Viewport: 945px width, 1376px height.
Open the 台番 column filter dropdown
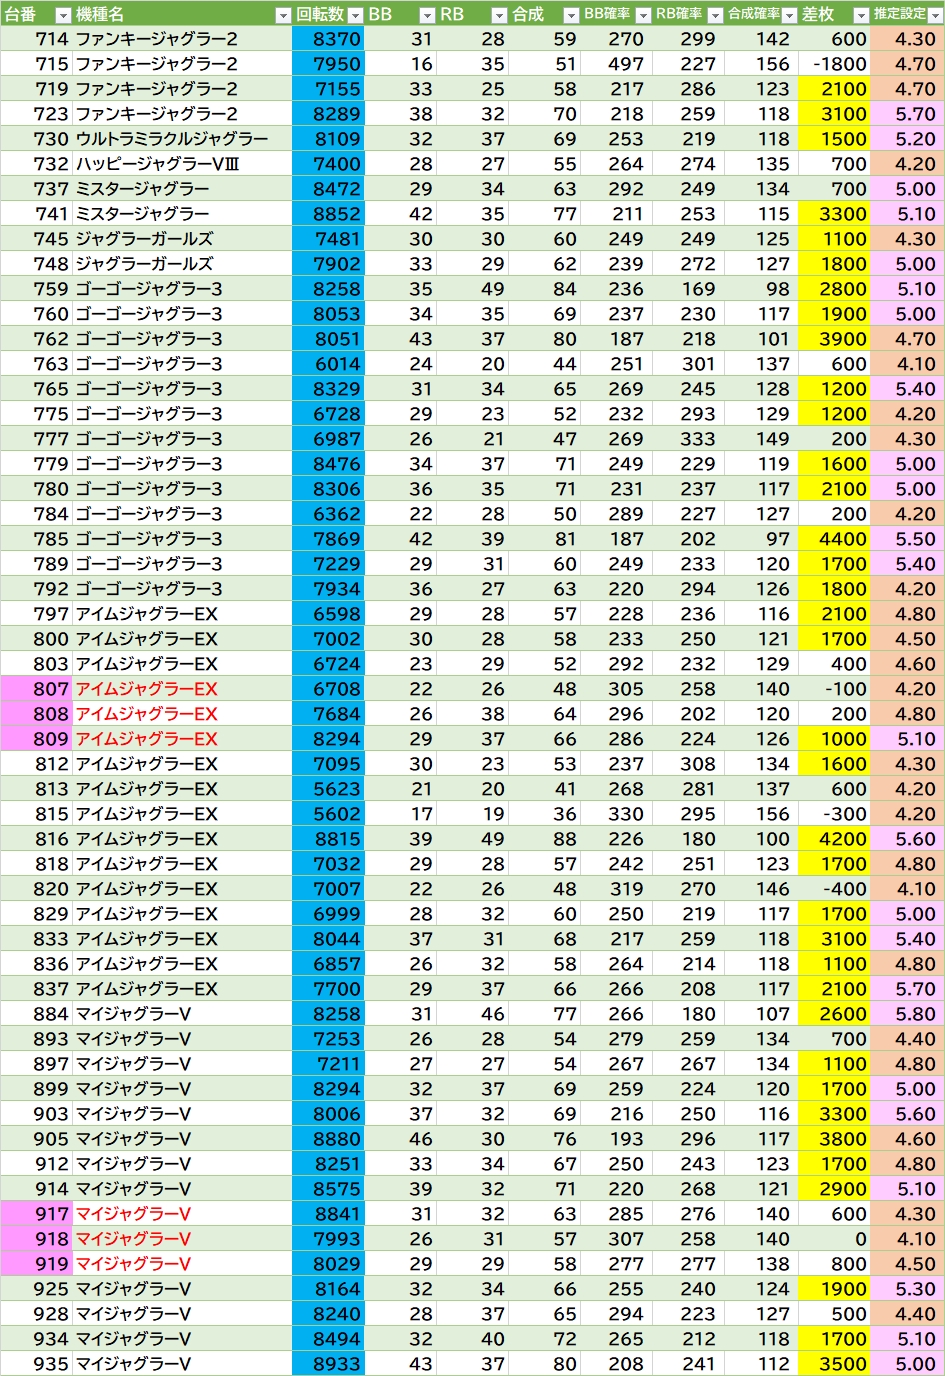pyautogui.click(x=63, y=15)
